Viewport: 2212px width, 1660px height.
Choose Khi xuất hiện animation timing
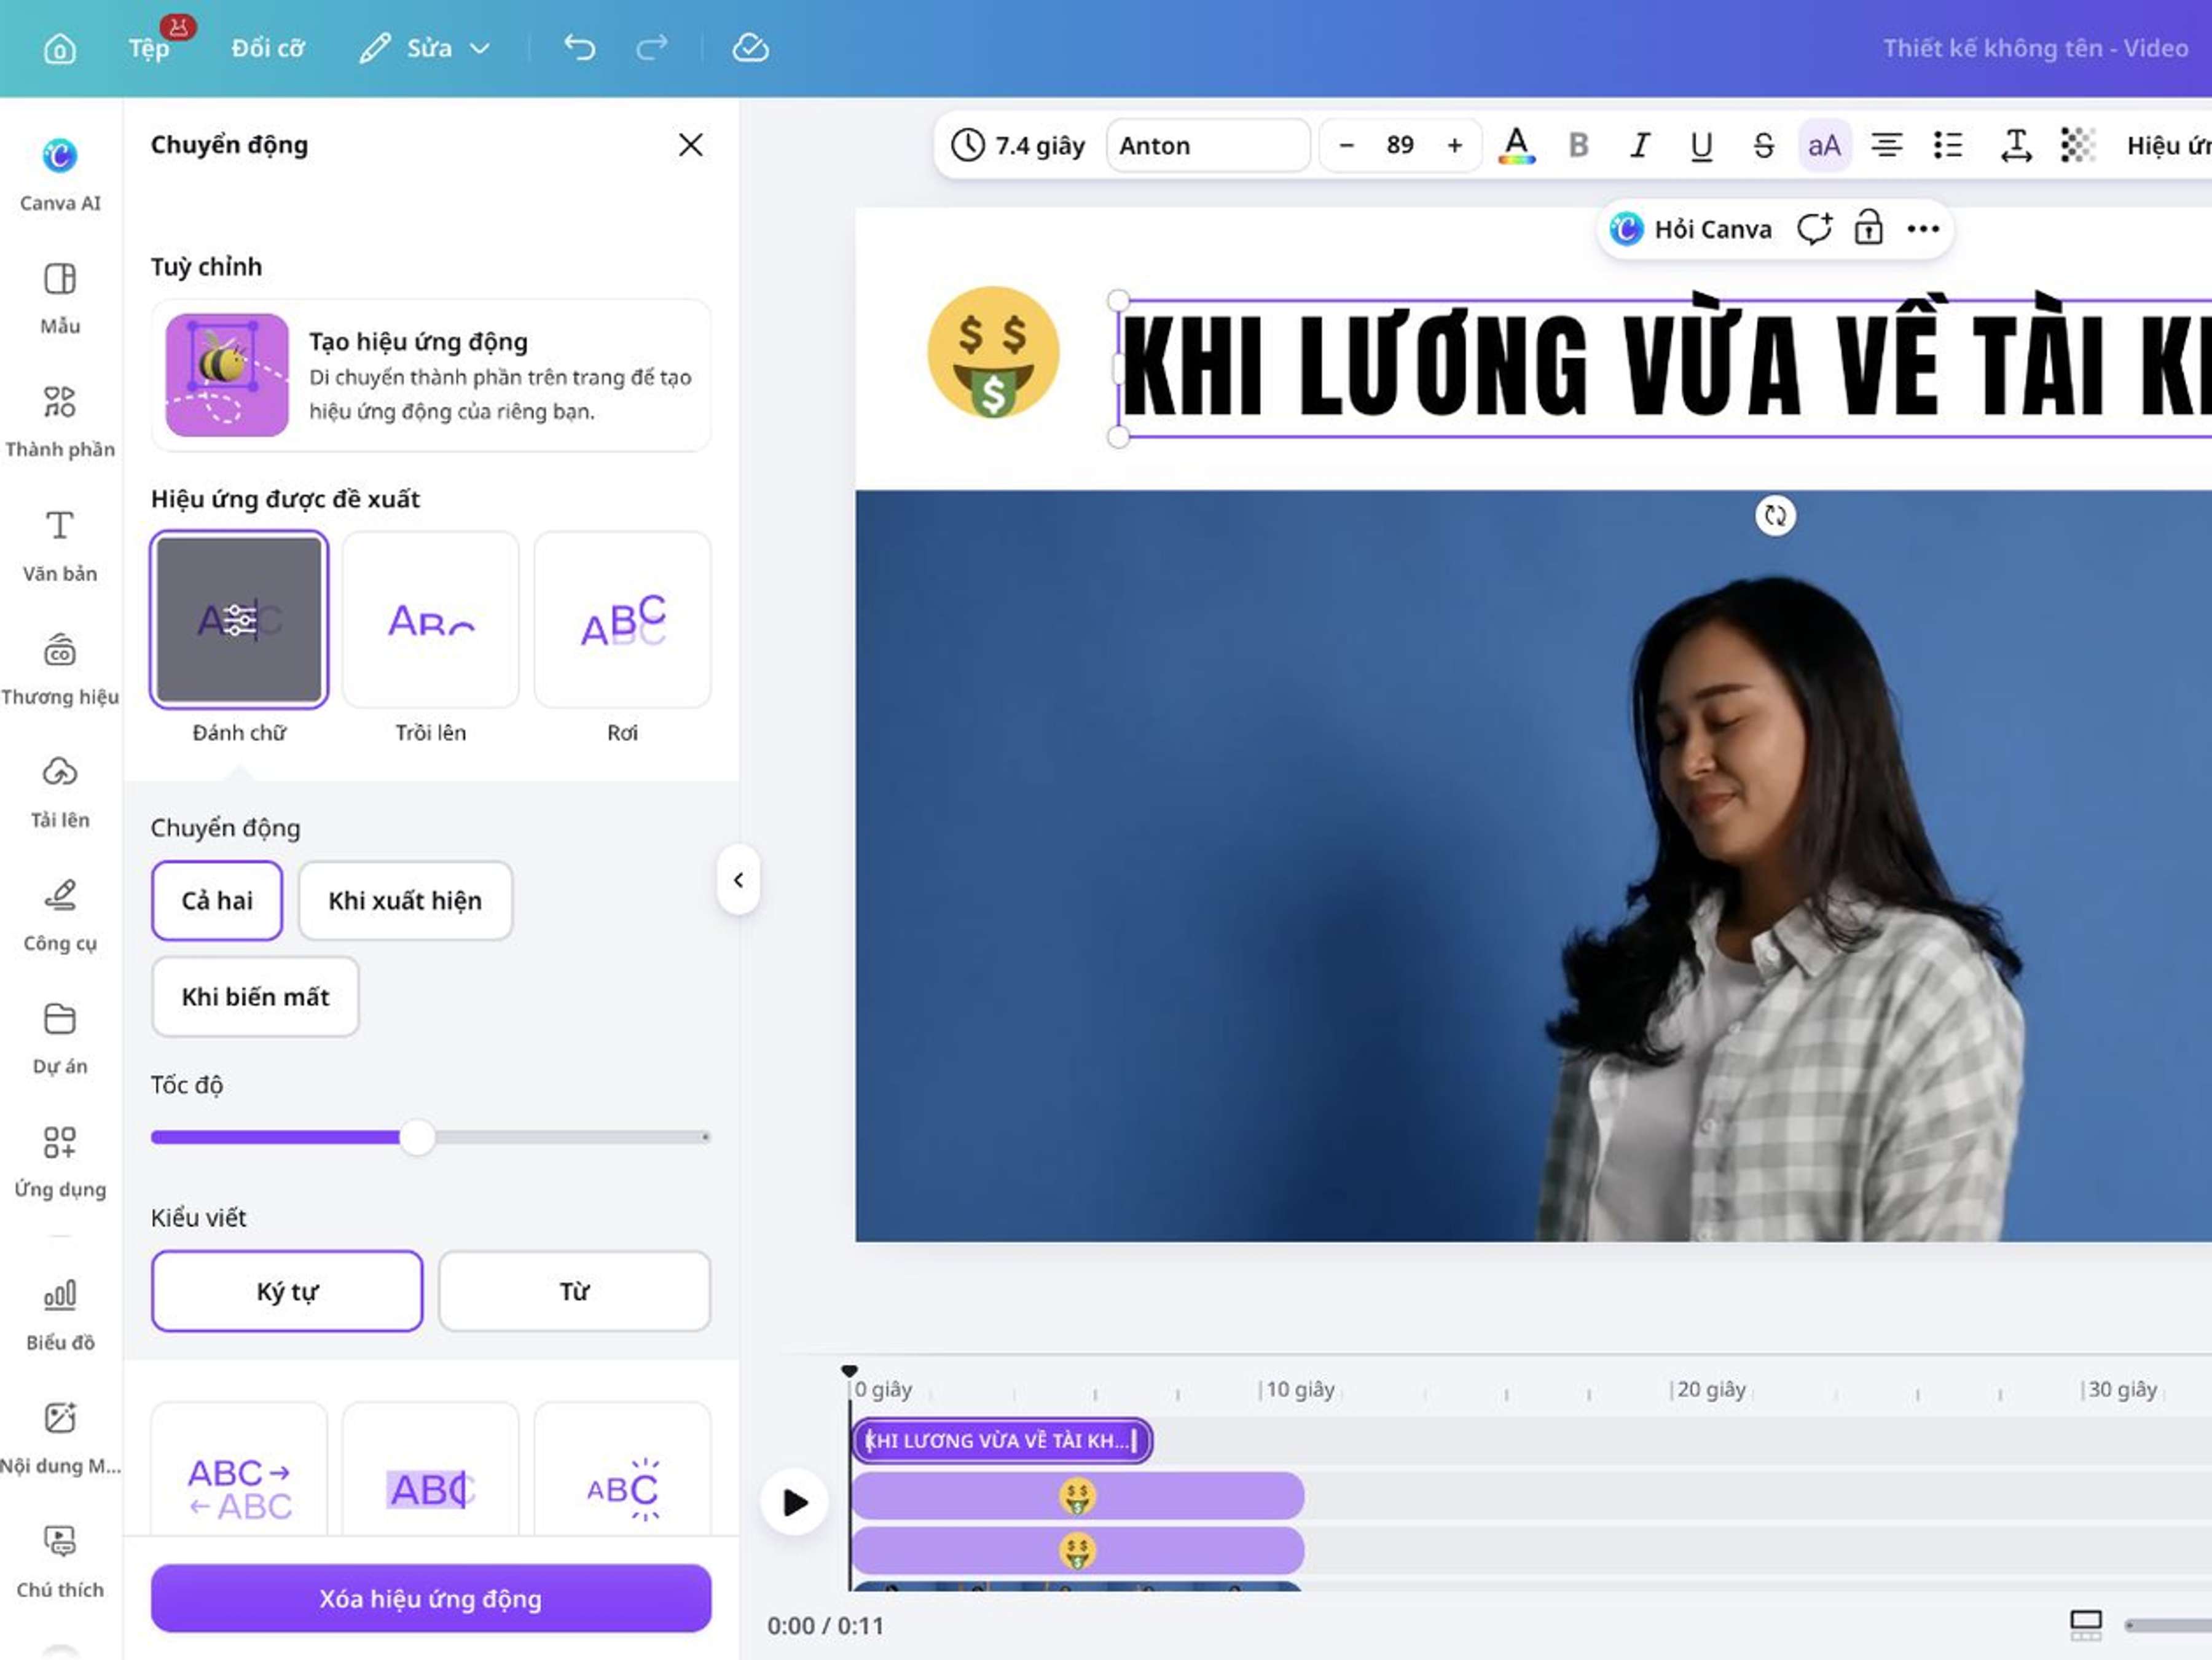tap(405, 900)
